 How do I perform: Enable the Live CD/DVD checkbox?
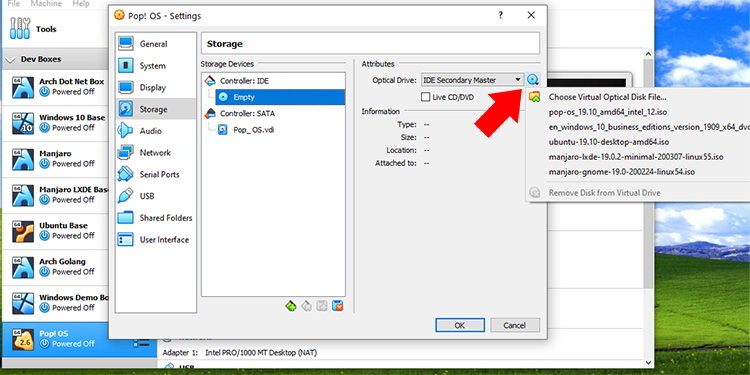point(425,97)
